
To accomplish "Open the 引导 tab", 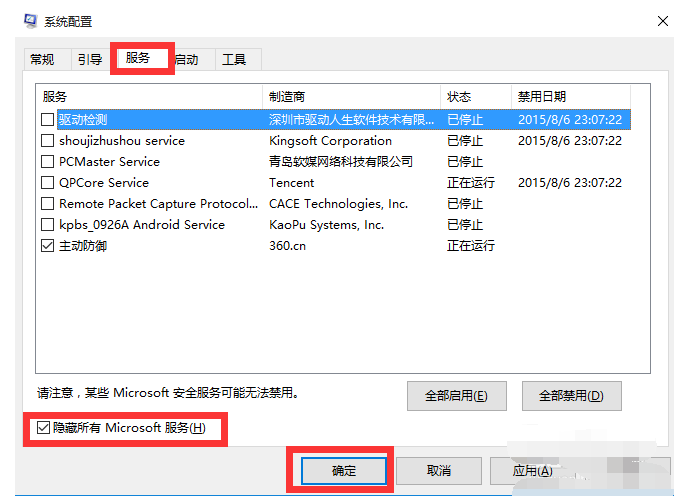I will 89,60.
